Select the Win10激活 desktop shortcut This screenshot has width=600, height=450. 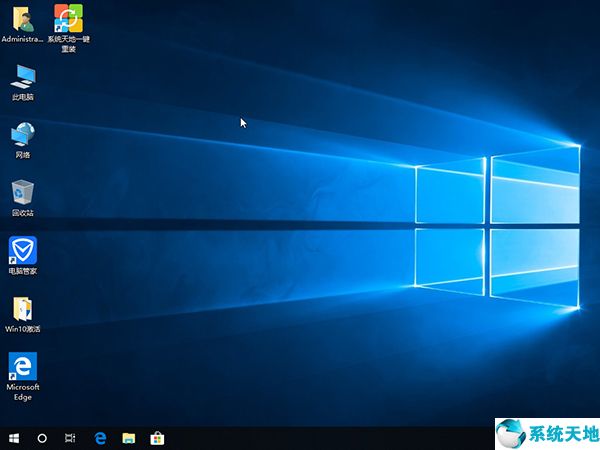(x=22, y=308)
